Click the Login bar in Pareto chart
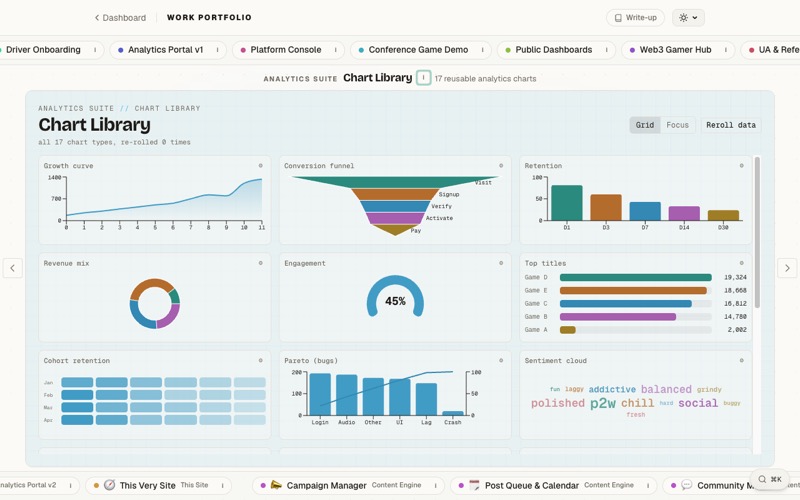 pos(320,394)
